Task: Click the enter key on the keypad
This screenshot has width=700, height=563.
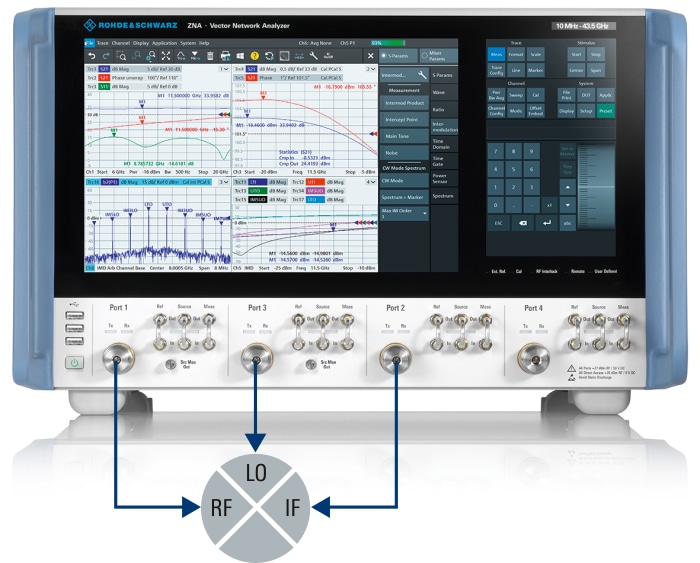Action: click(546, 223)
